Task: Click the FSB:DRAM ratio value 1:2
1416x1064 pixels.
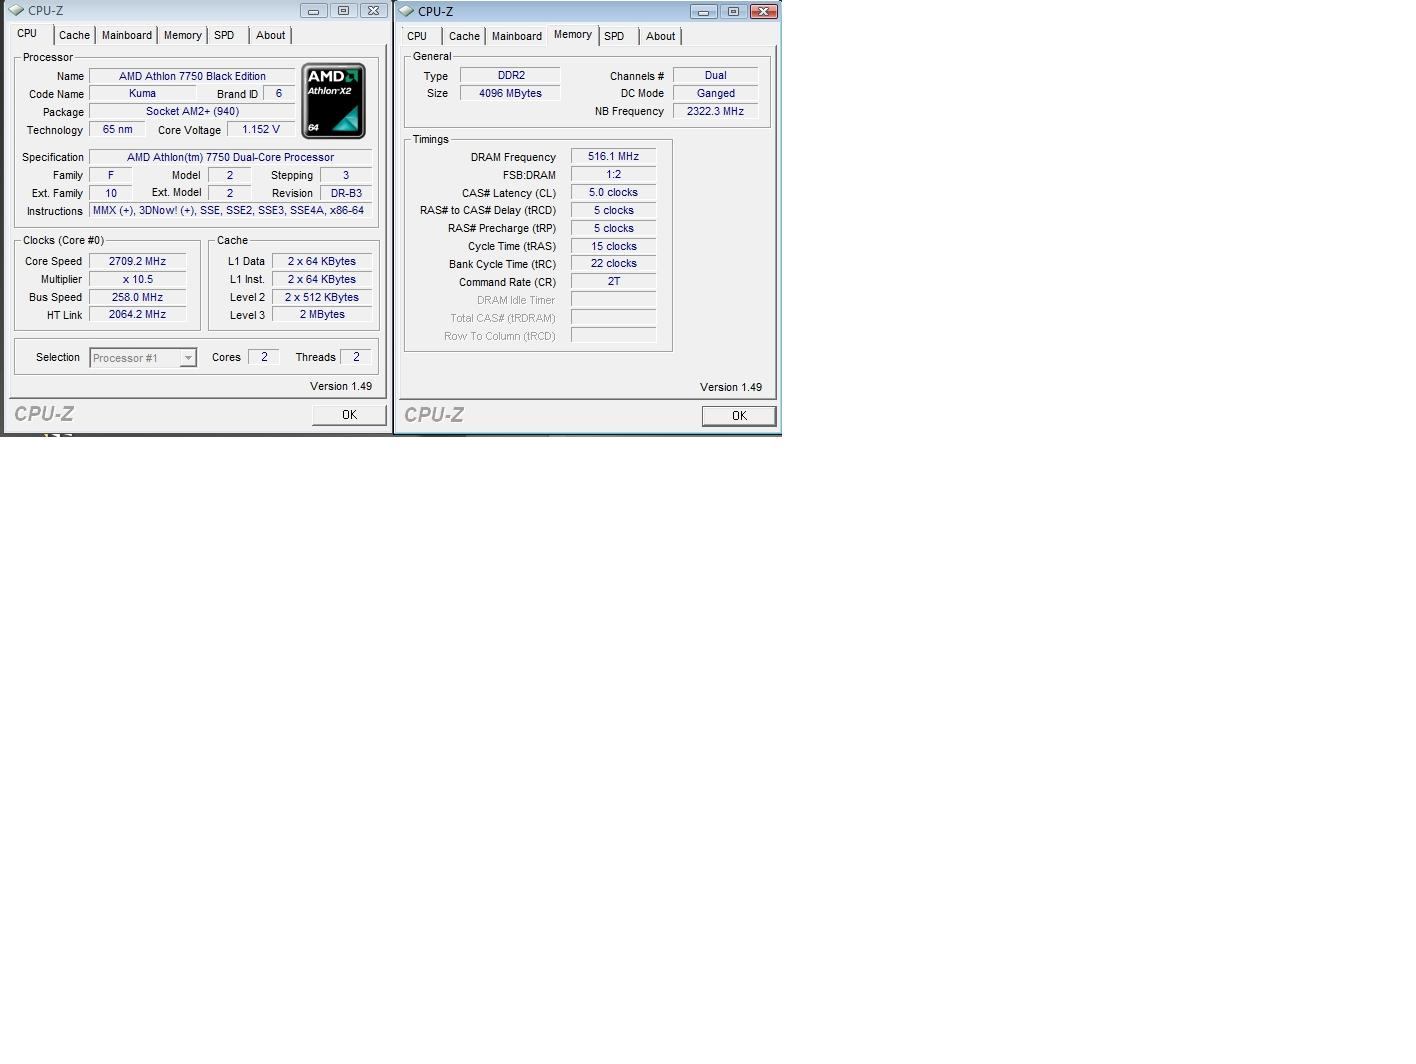Action: click(614, 174)
